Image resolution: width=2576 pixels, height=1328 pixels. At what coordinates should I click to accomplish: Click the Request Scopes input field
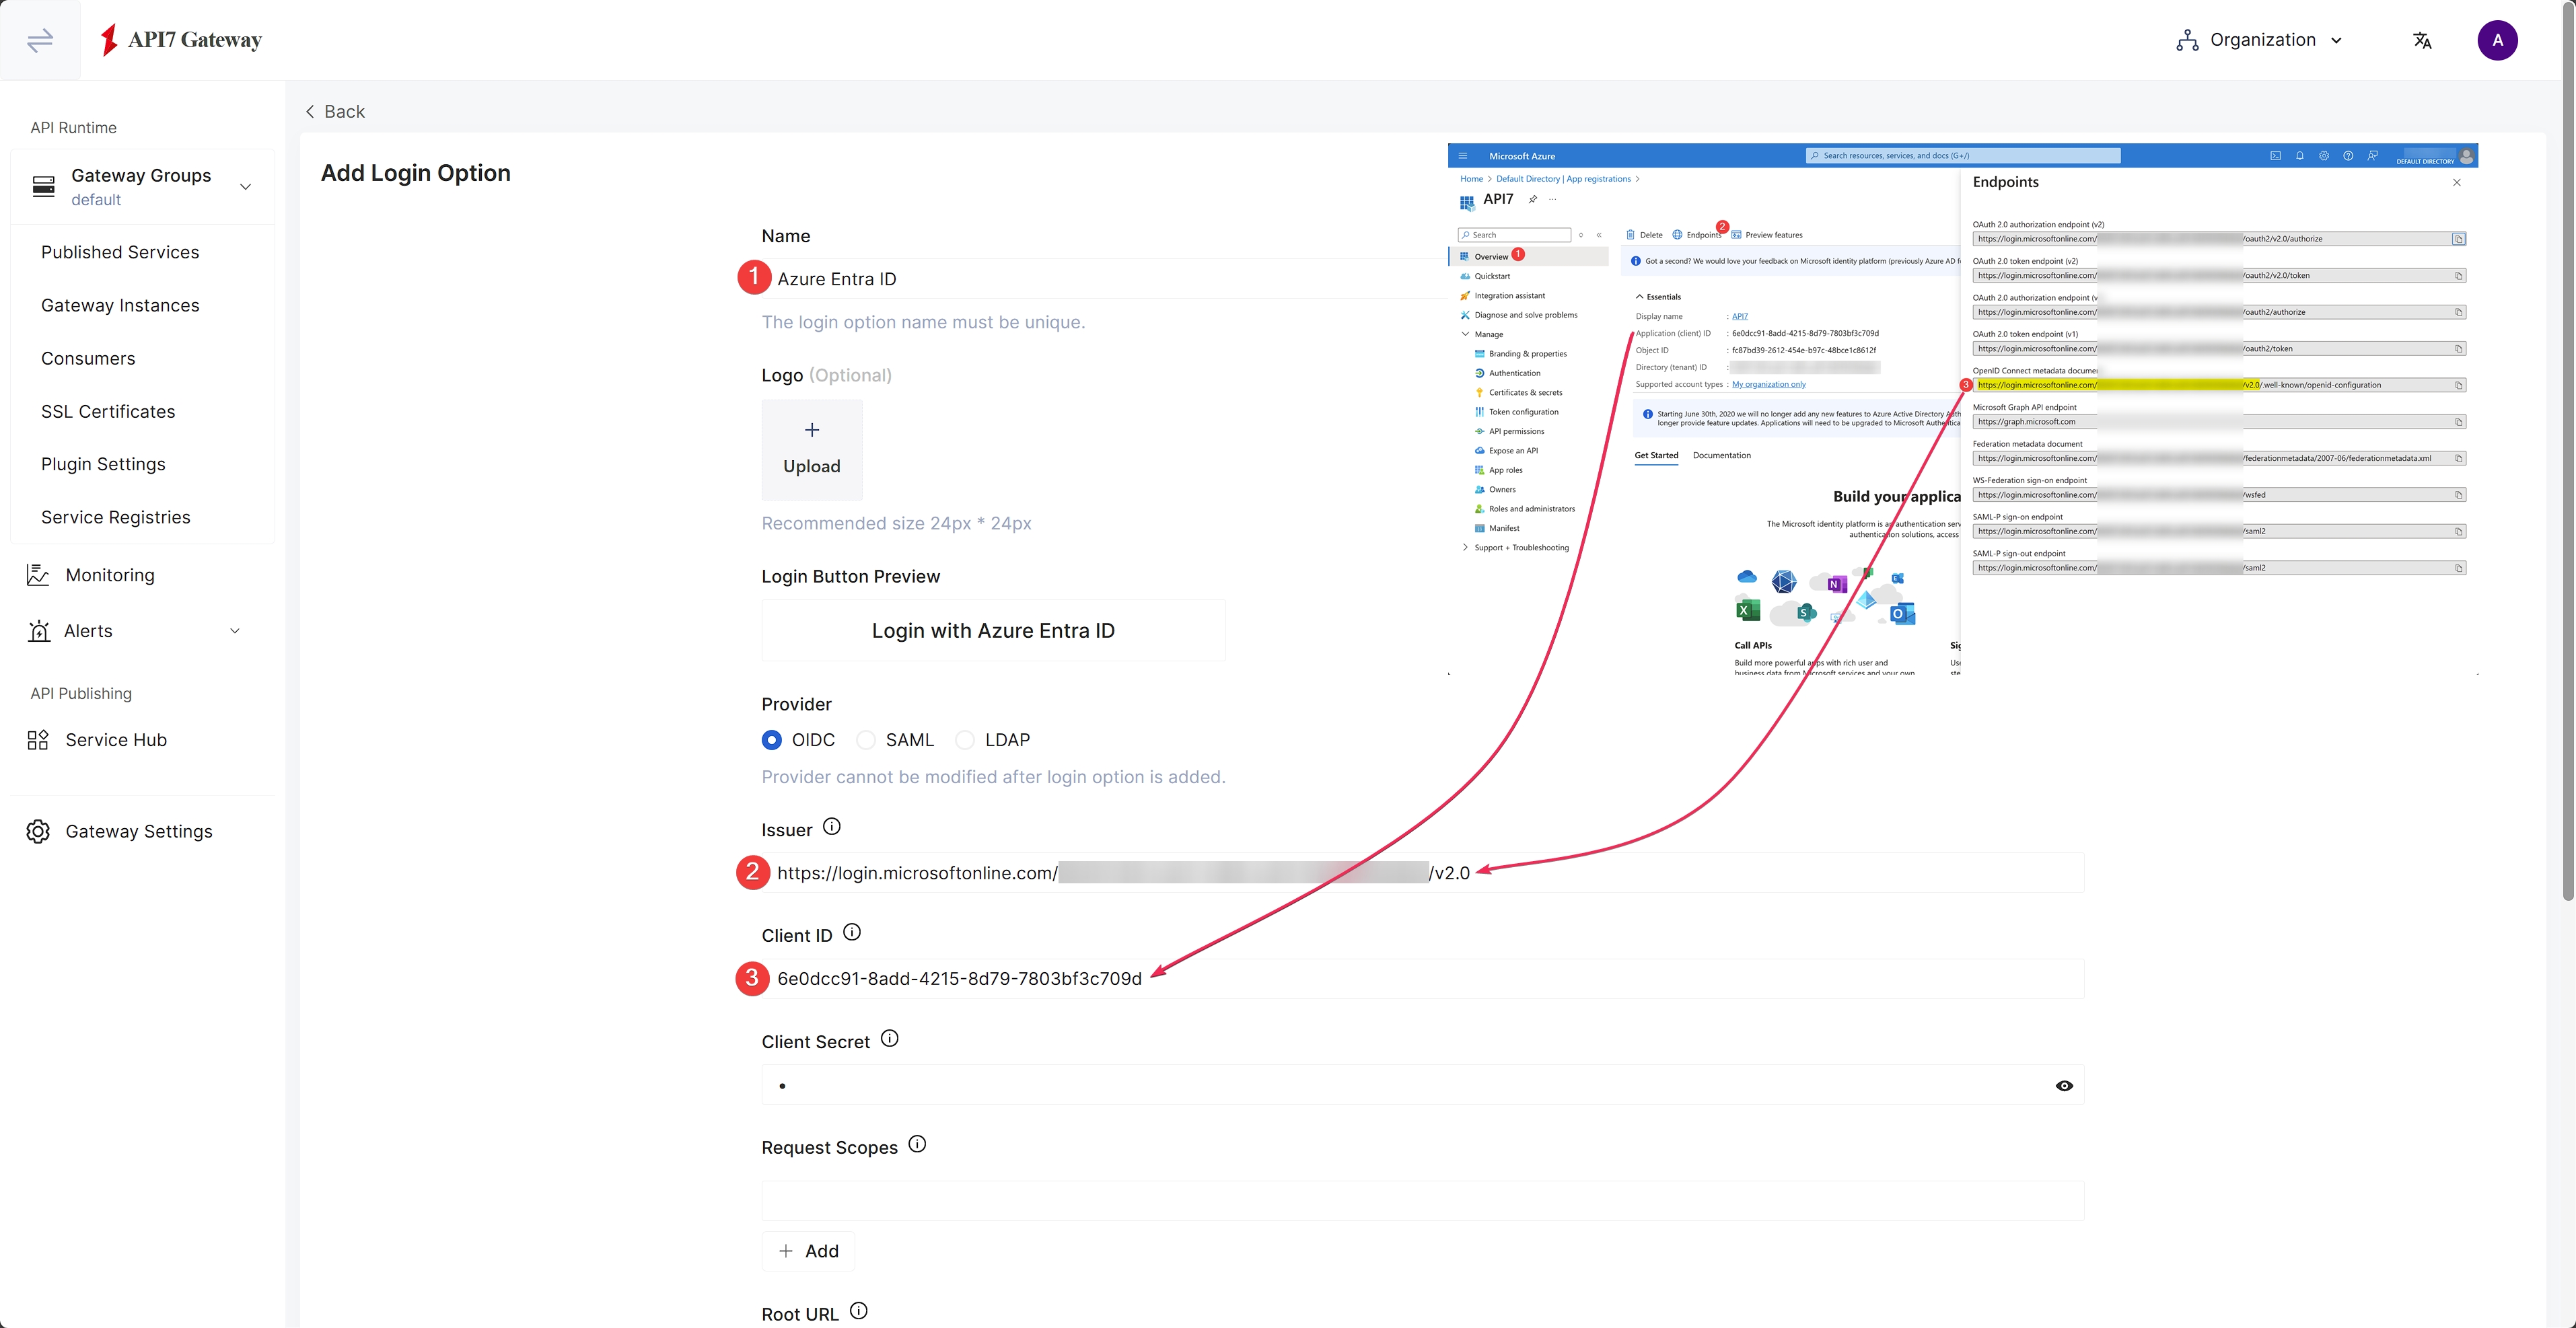[x=1422, y=1201]
